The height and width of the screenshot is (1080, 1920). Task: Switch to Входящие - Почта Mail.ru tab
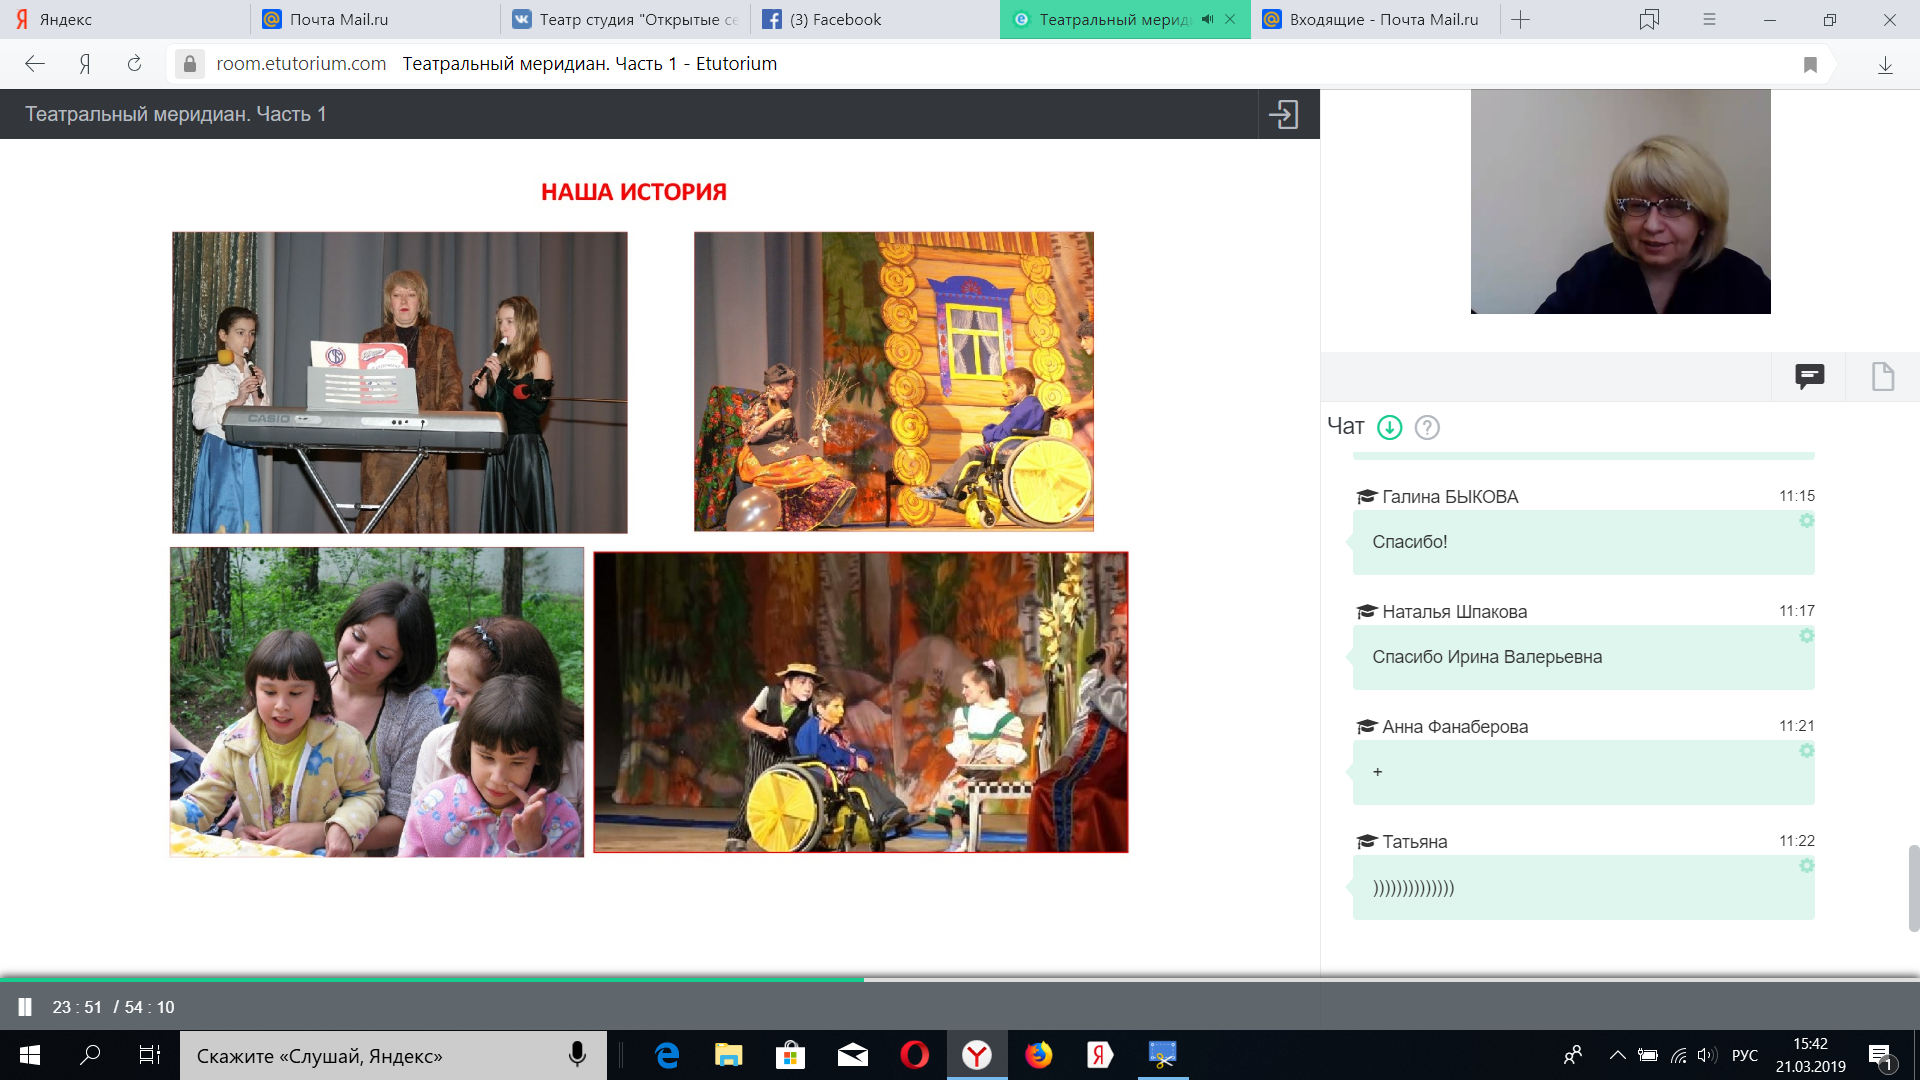(1383, 19)
